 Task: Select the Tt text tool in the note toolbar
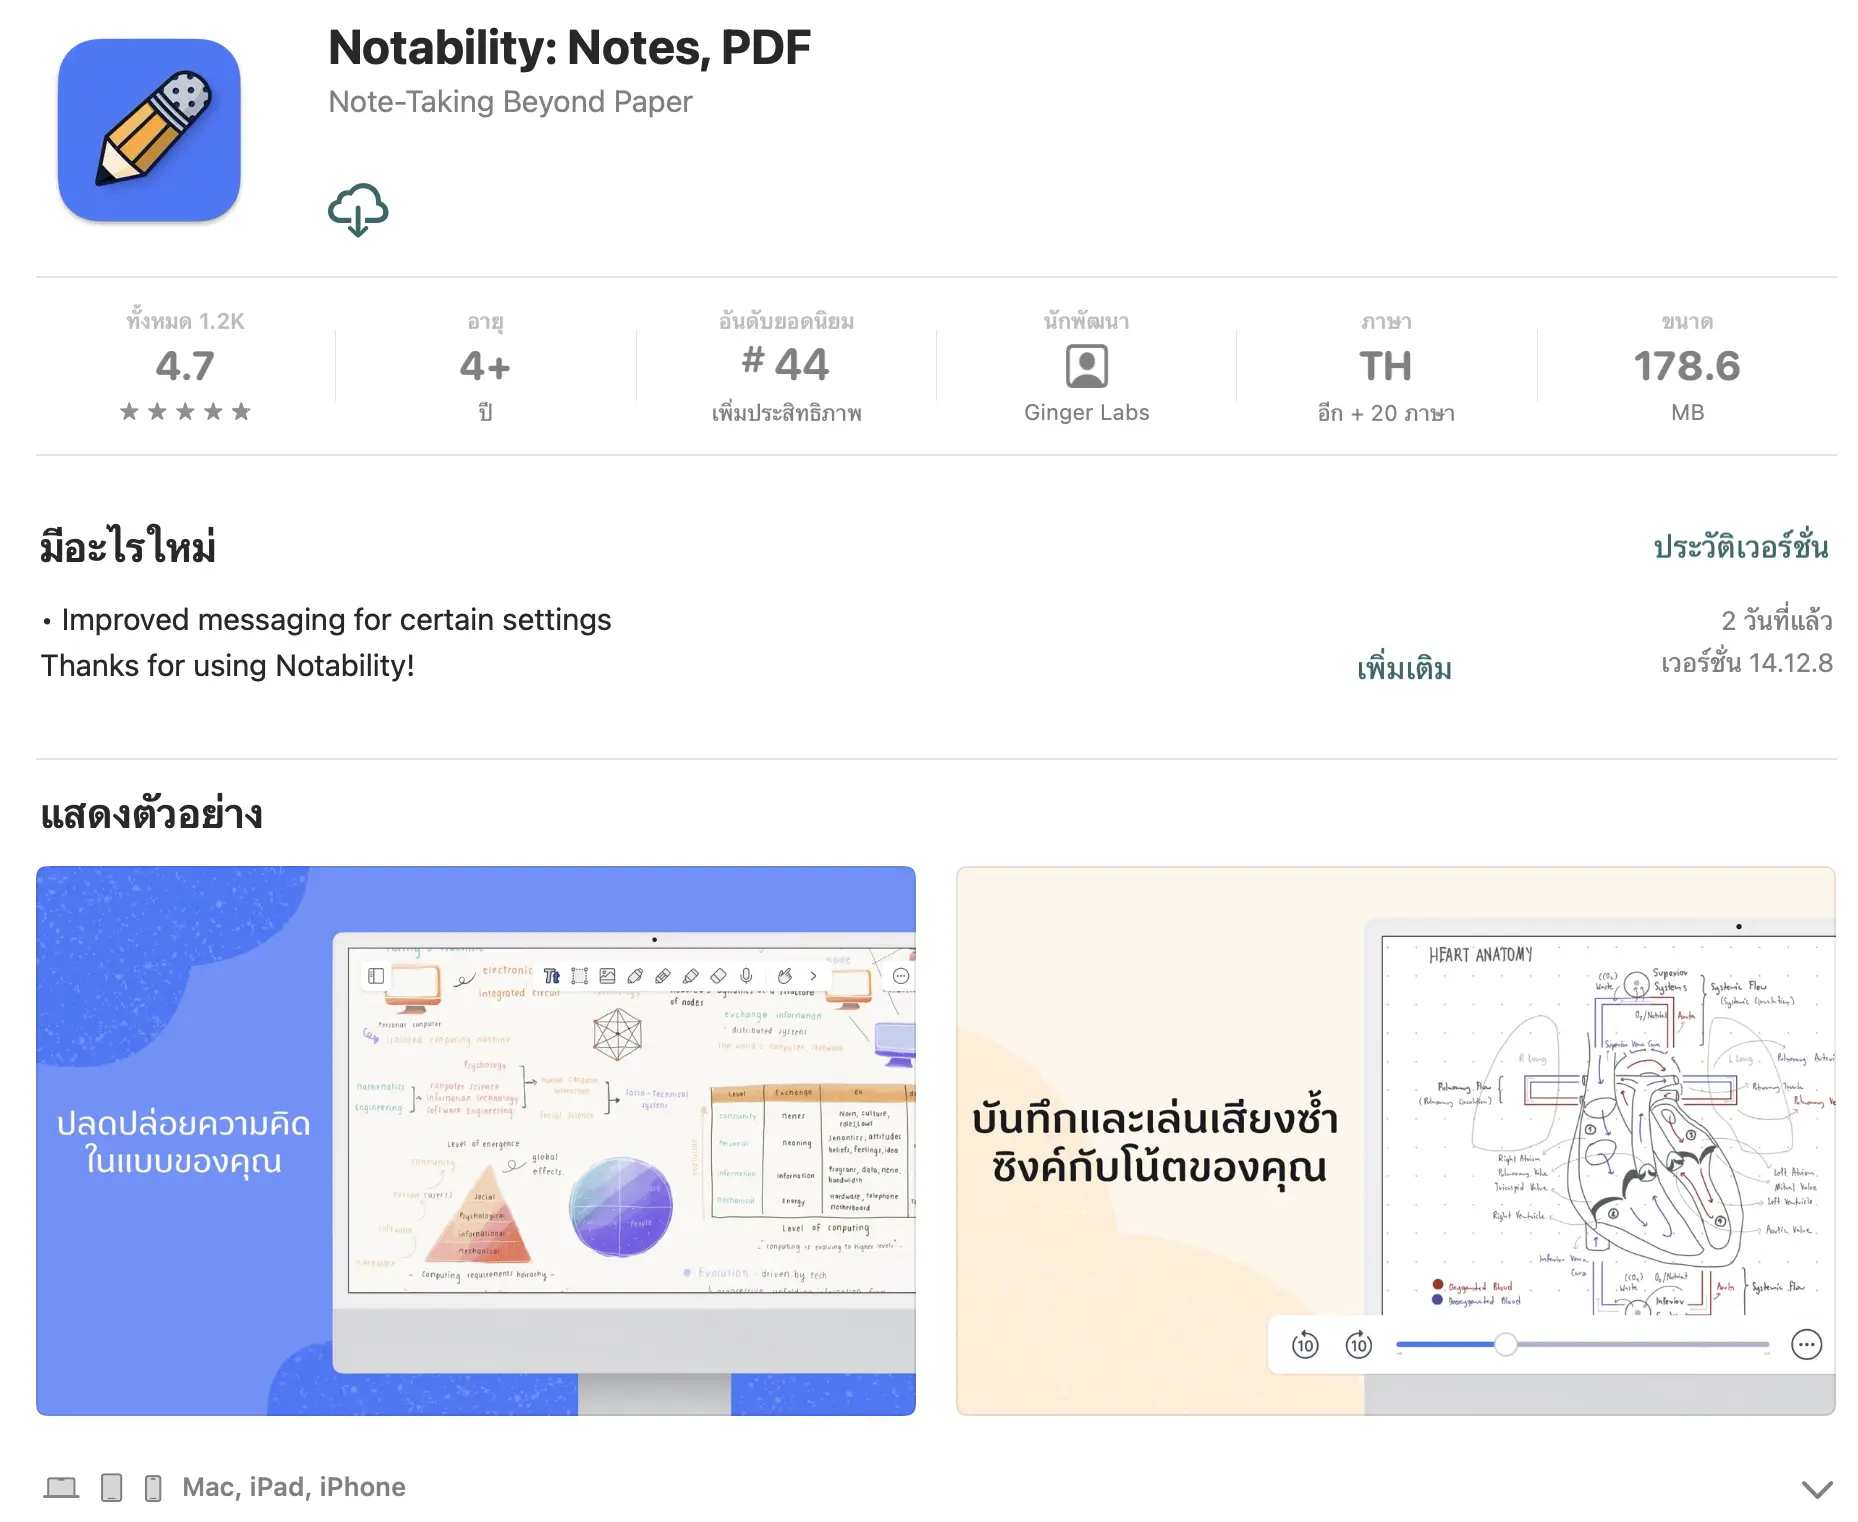click(551, 976)
